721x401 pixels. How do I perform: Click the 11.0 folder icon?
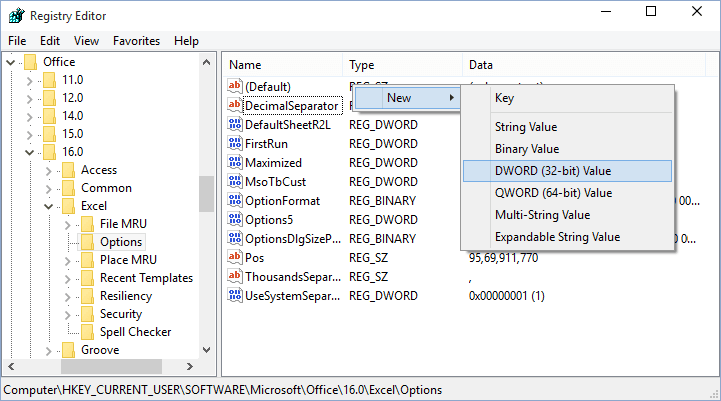point(49,80)
